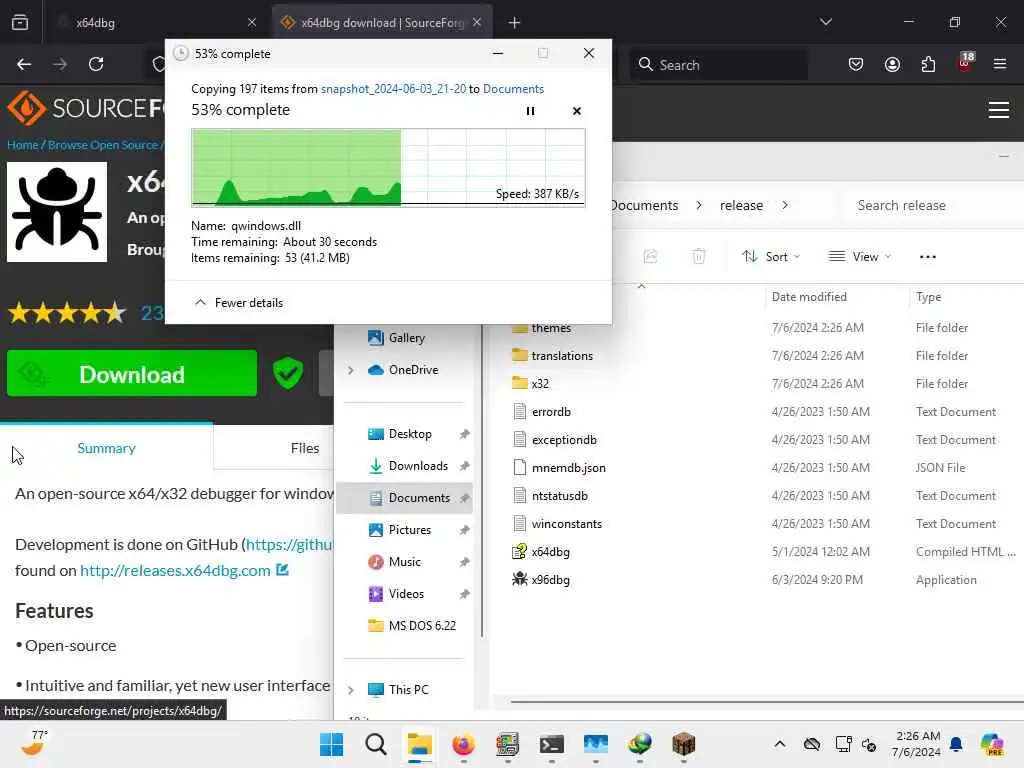Open the Documents destination link in copy dialog
This screenshot has width=1024, height=768.
[513, 89]
